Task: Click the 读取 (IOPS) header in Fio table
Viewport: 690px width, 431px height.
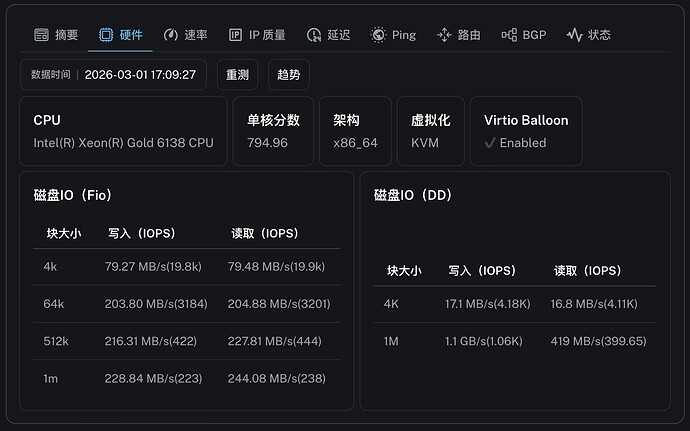Action: coord(265,233)
